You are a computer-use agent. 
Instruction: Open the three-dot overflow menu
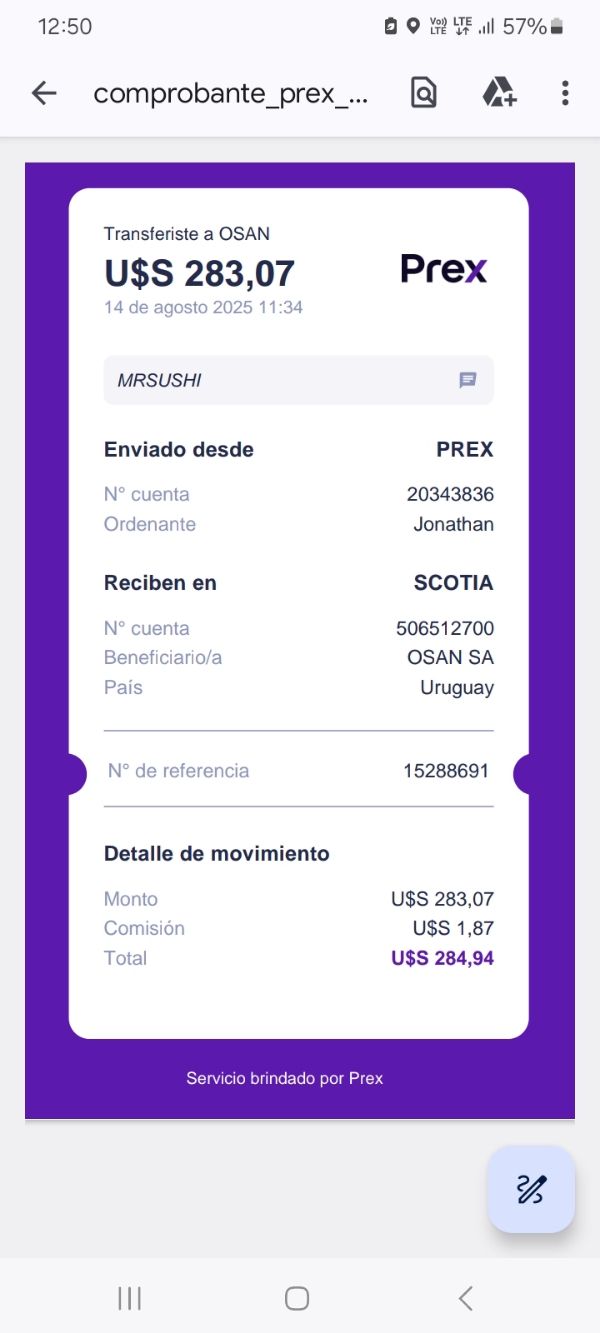click(565, 94)
